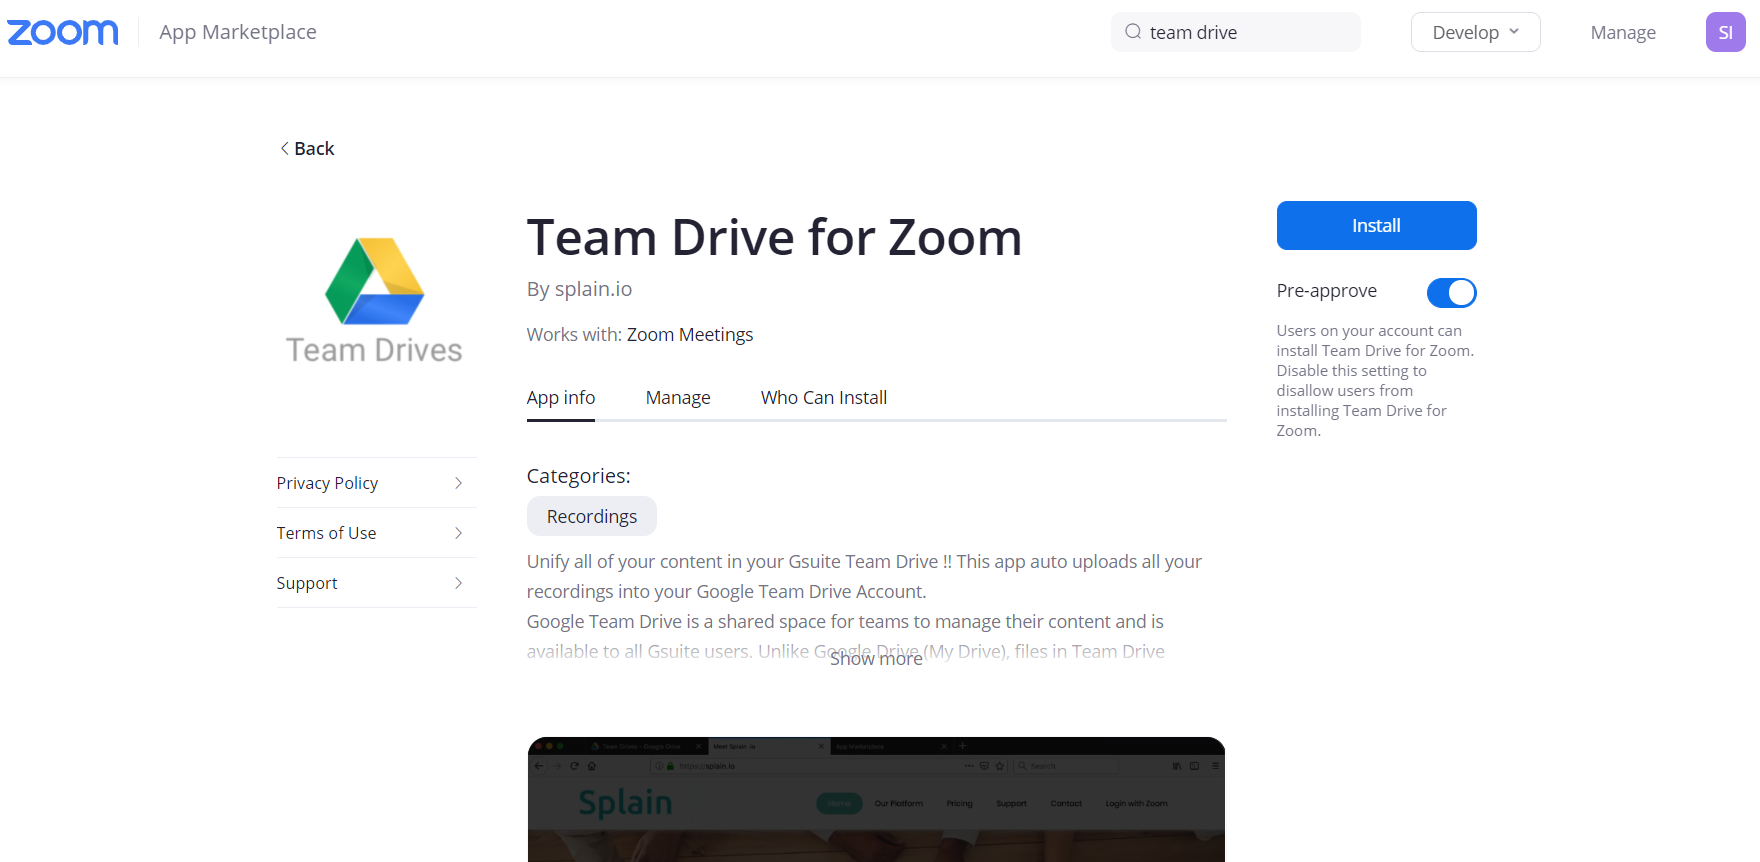Click the search magnifier icon
Viewport: 1760px width, 862px height.
(x=1133, y=32)
